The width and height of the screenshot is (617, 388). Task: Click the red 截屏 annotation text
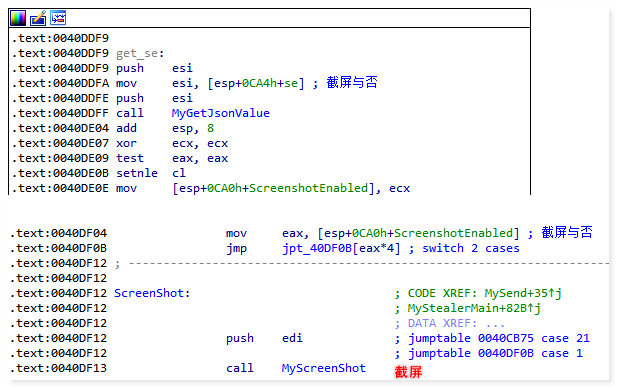pyautogui.click(x=408, y=371)
